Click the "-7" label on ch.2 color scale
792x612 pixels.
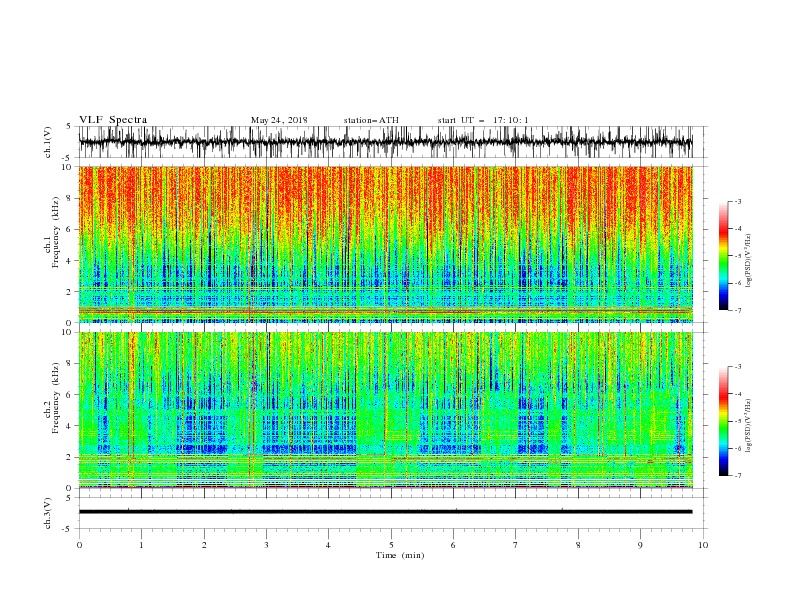pos(737,475)
